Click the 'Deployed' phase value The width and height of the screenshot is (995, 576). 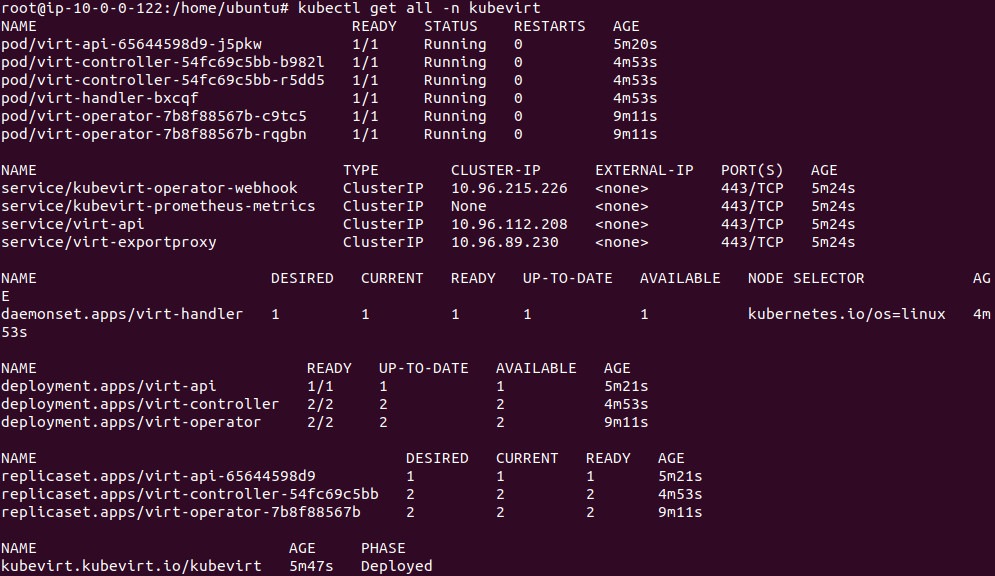coord(397,566)
